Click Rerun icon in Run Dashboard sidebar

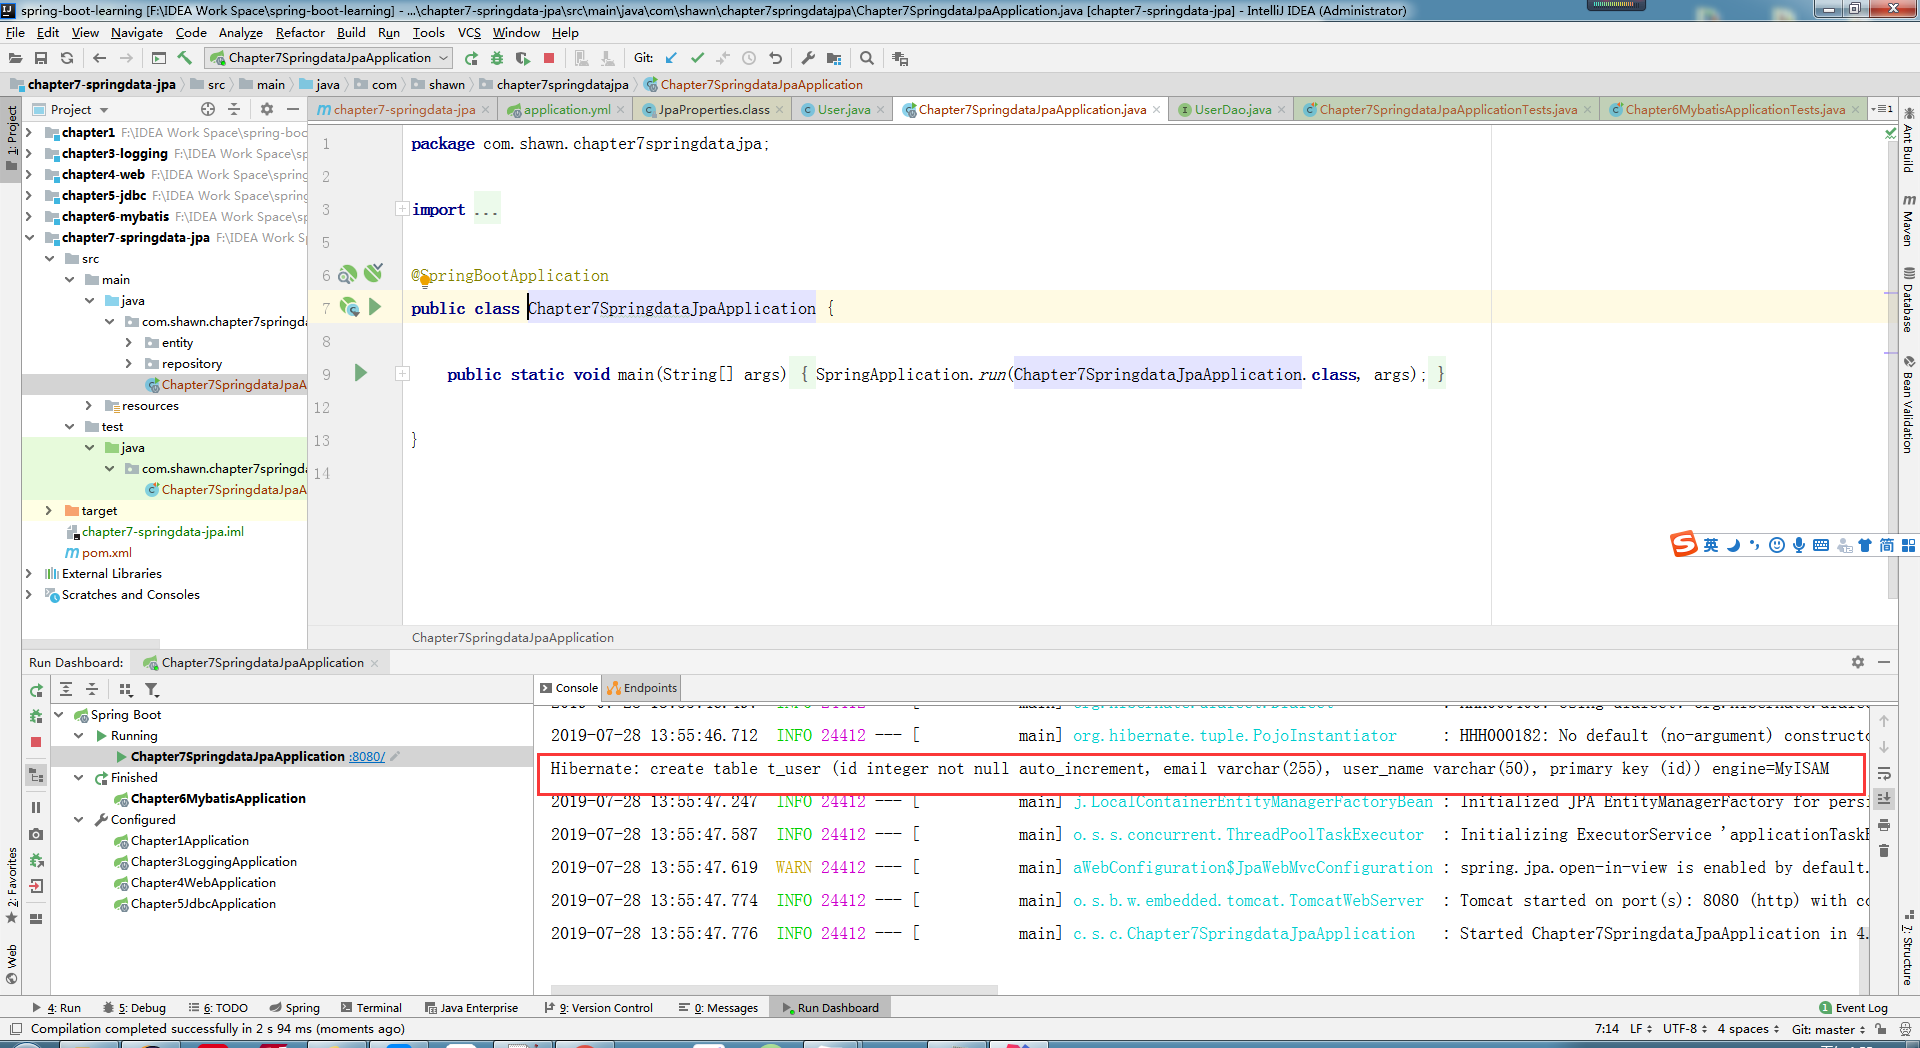pyautogui.click(x=36, y=690)
